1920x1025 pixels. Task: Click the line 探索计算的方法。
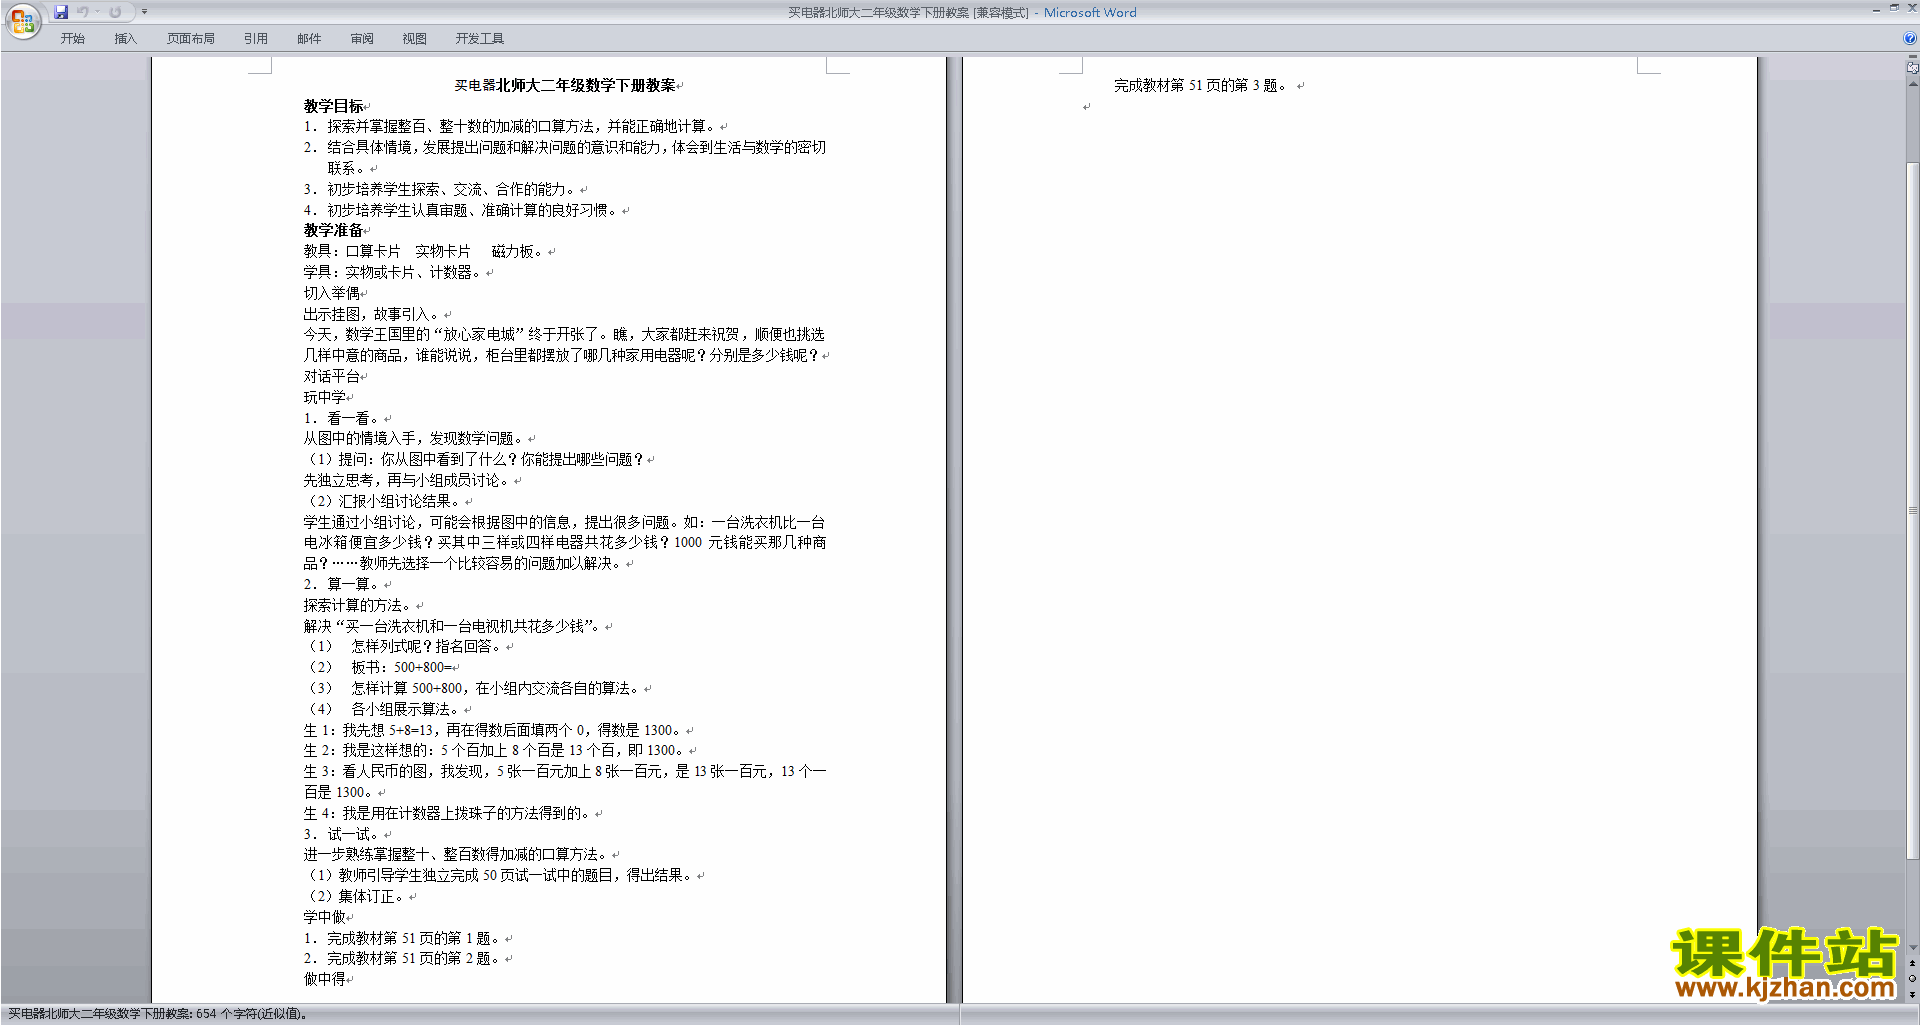(358, 605)
